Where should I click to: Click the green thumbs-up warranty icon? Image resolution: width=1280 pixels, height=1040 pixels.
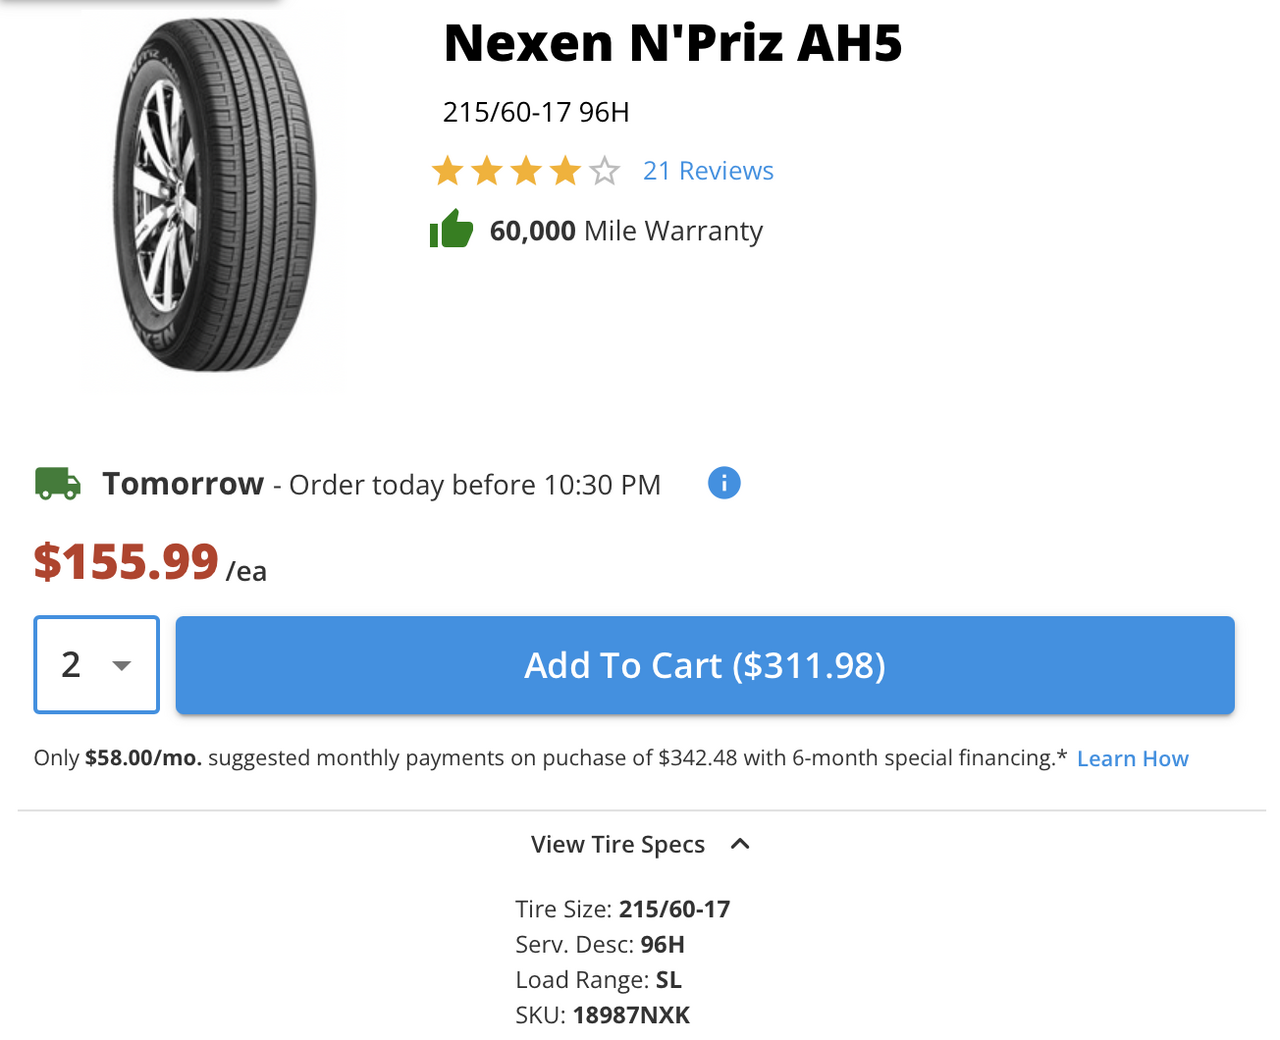point(451,229)
